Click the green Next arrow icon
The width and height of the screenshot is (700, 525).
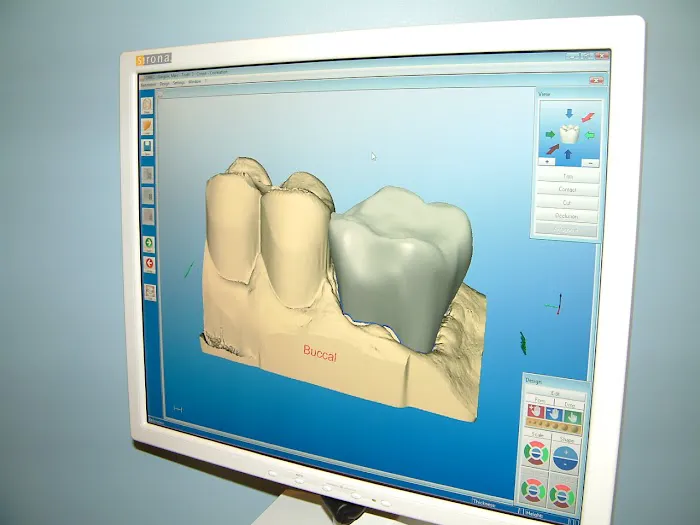click(149, 244)
